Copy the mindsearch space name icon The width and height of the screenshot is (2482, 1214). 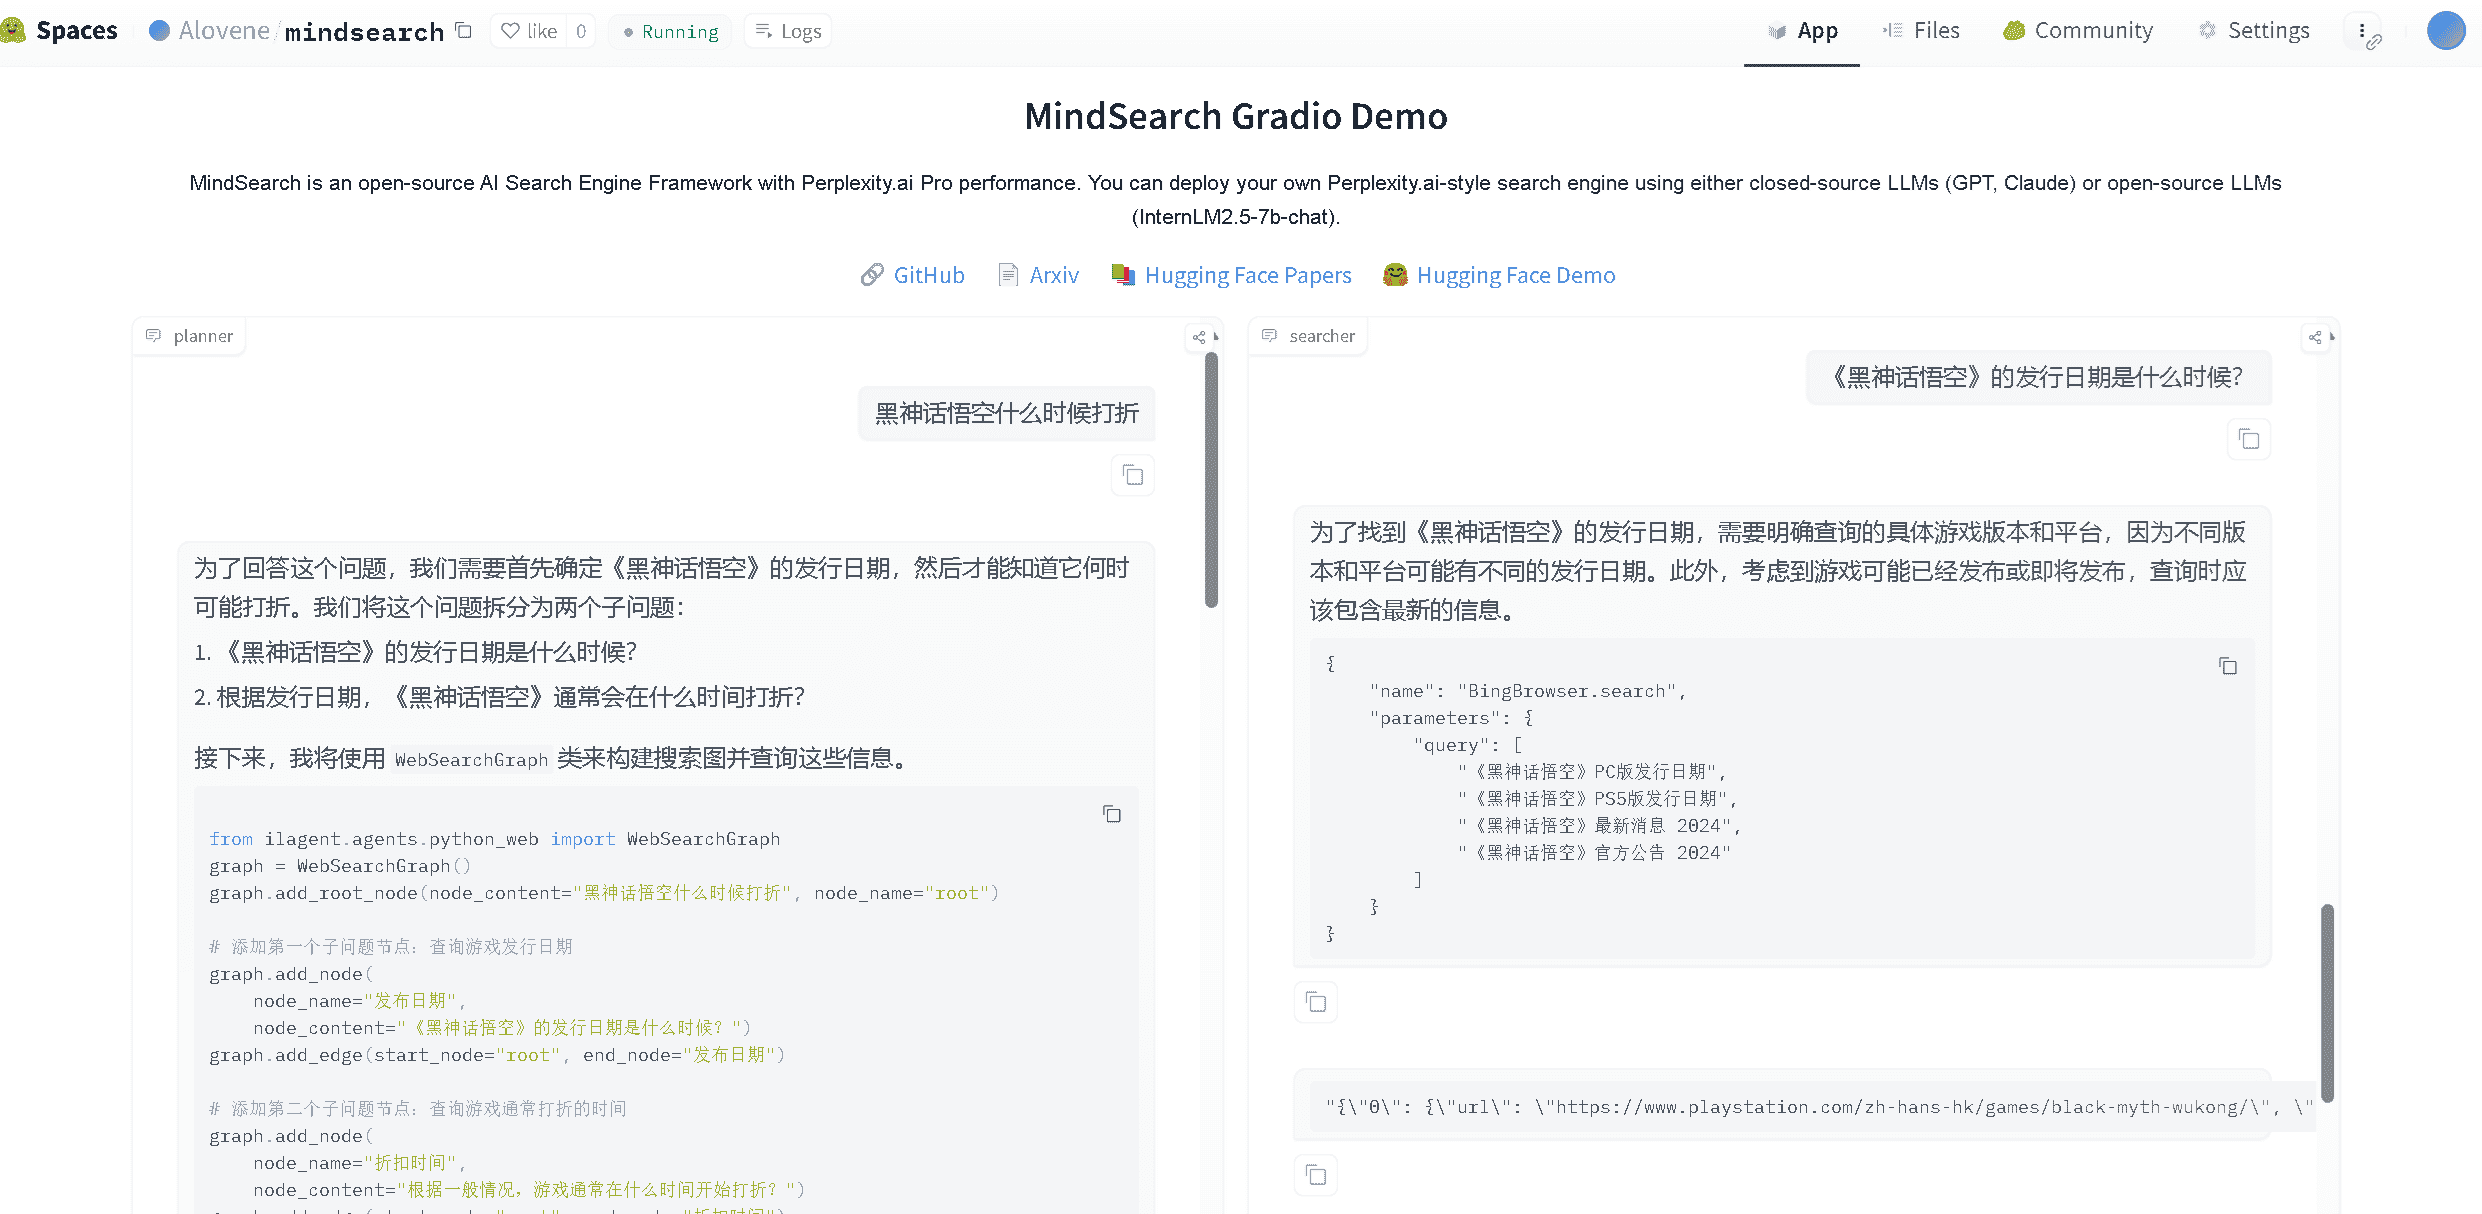tap(463, 31)
